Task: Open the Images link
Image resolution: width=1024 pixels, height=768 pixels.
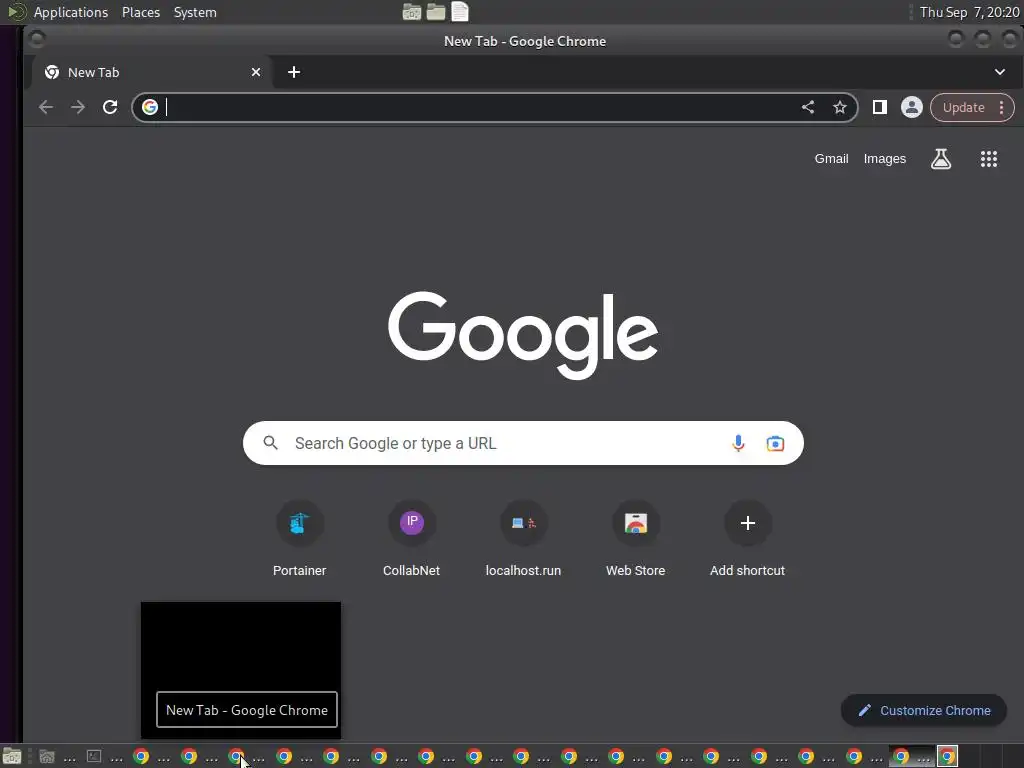Action: (x=885, y=159)
